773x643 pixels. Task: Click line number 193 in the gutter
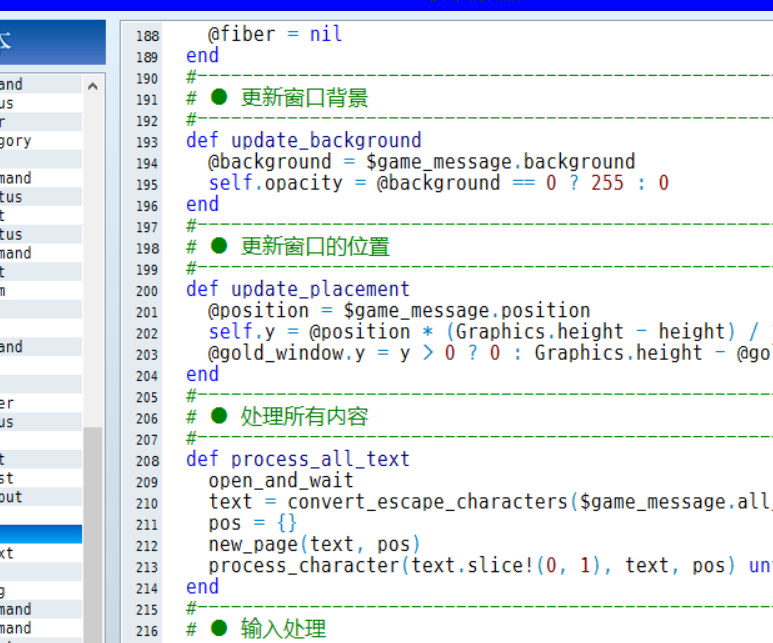click(147, 142)
